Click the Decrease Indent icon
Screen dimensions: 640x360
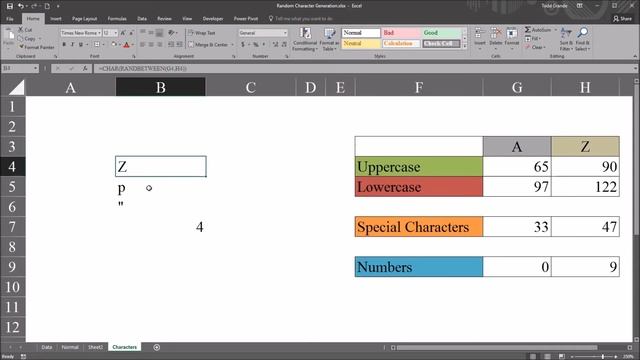(x=171, y=44)
